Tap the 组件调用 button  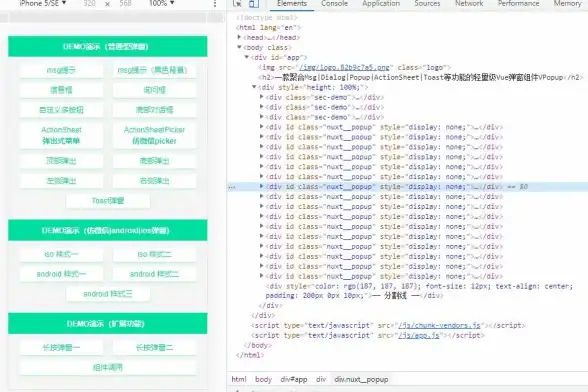point(108,368)
